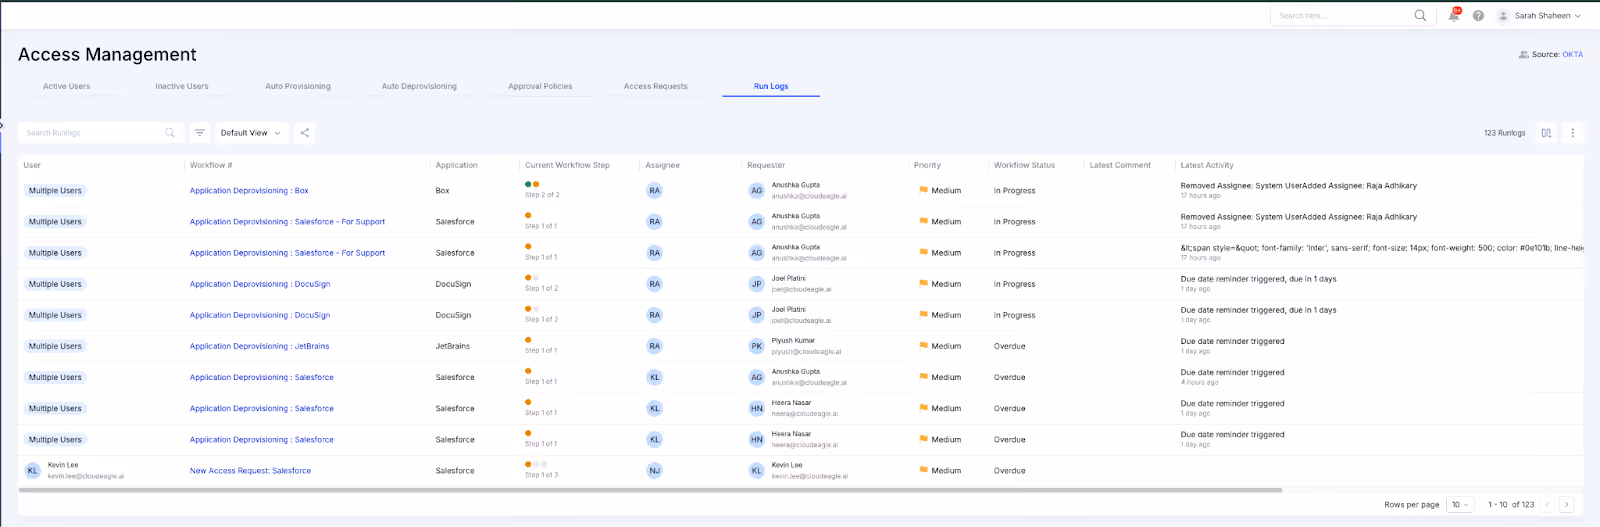
Task: Open the Default View dropdown
Action: coord(250,133)
